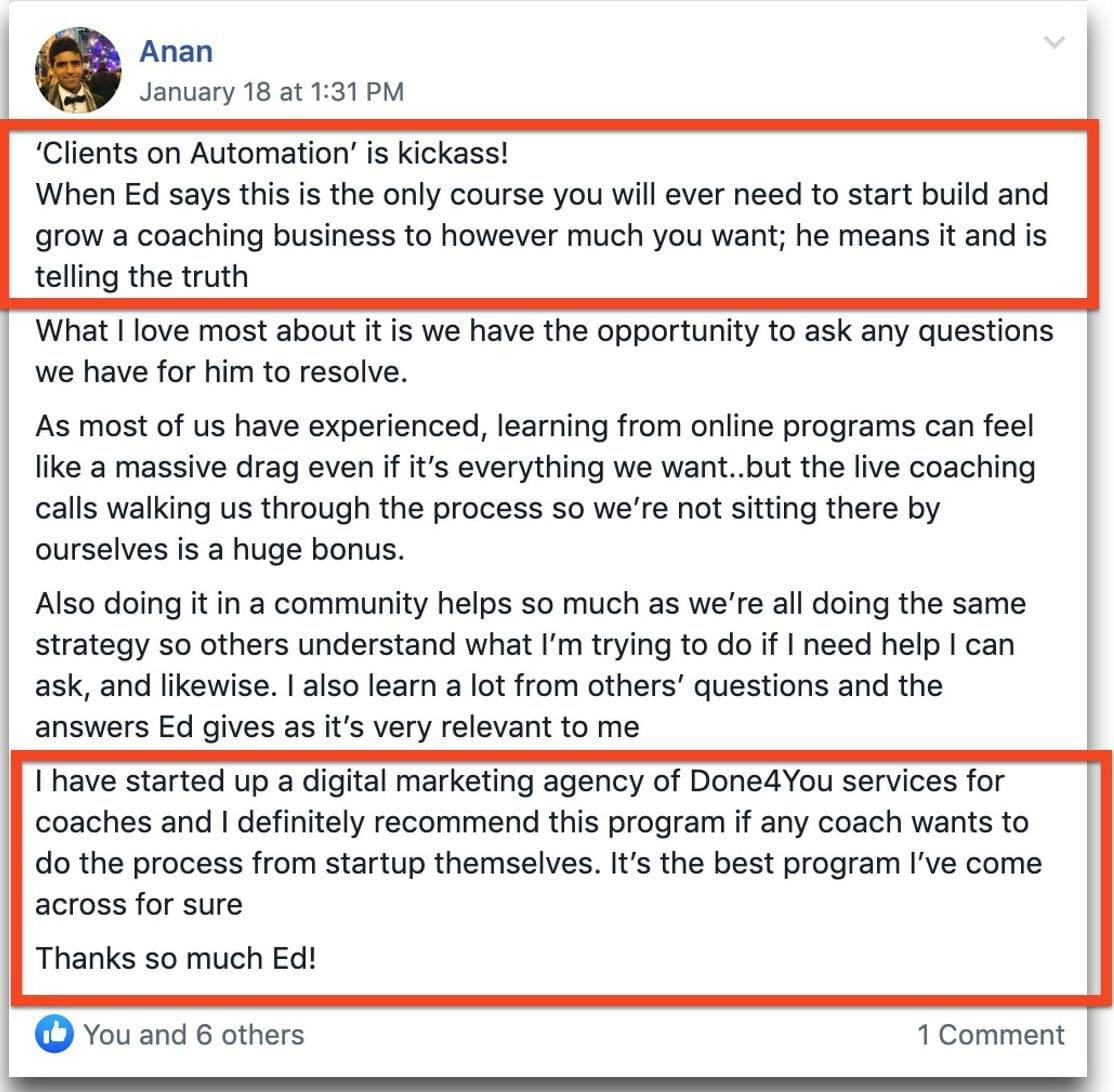Click the 'Clients on Automation' is kickass line
The height and width of the screenshot is (1092, 1114).
(x=272, y=153)
